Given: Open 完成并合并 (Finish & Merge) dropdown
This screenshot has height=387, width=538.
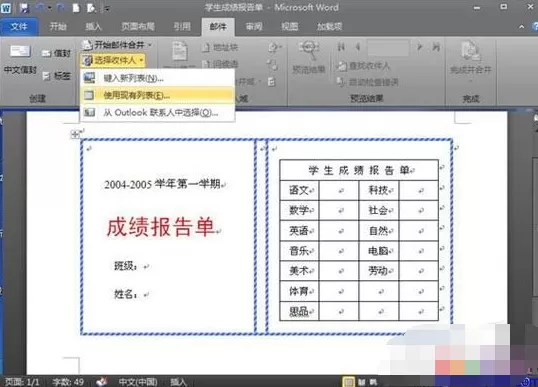Looking at the screenshot, I should (470, 61).
